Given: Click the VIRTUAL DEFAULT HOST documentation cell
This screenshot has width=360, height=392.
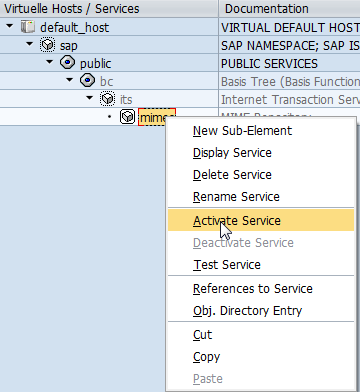Looking at the screenshot, I should (289, 27).
